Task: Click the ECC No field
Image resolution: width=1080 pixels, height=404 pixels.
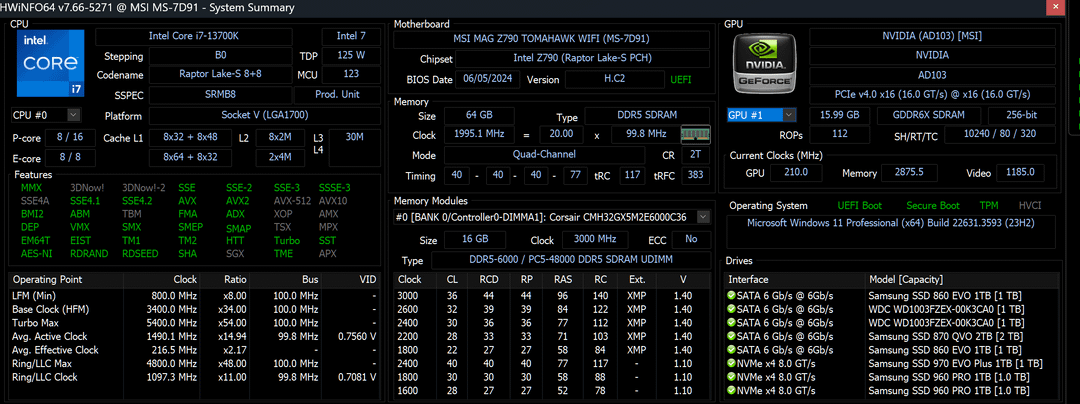Action: pyautogui.click(x=691, y=240)
